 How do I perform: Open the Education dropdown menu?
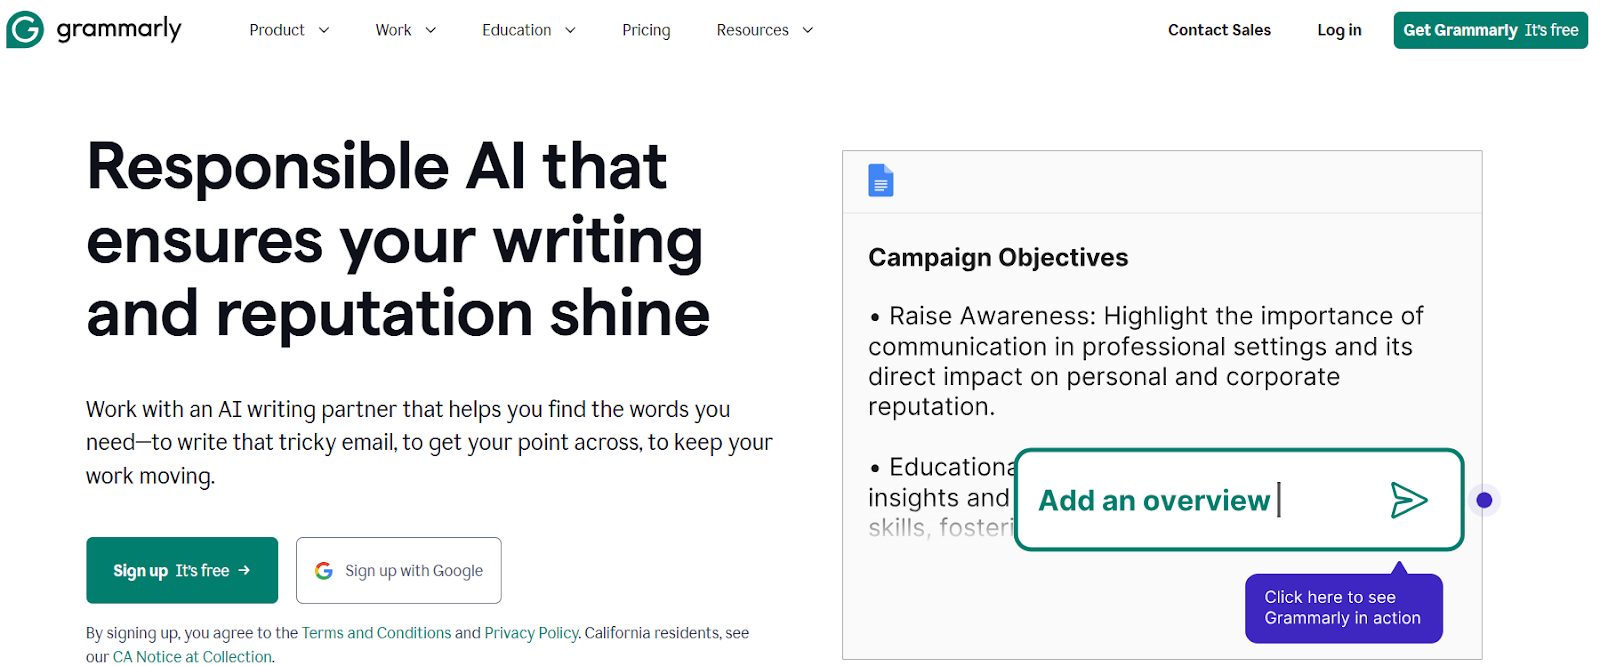pos(528,30)
